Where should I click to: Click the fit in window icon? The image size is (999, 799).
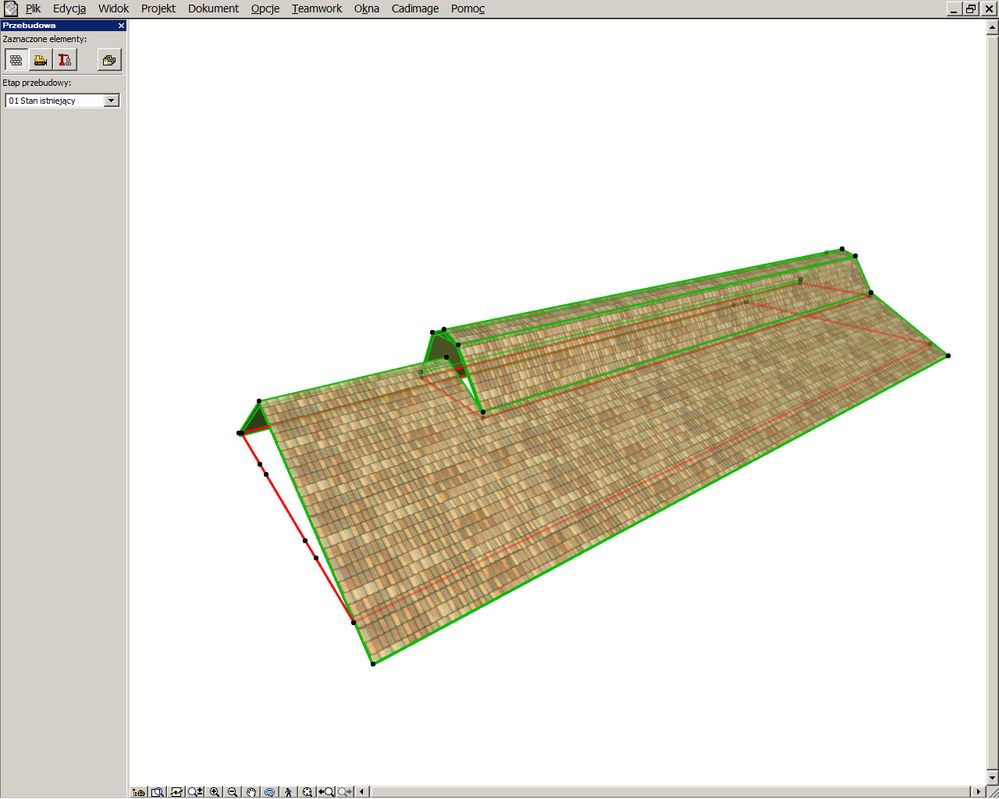307,792
